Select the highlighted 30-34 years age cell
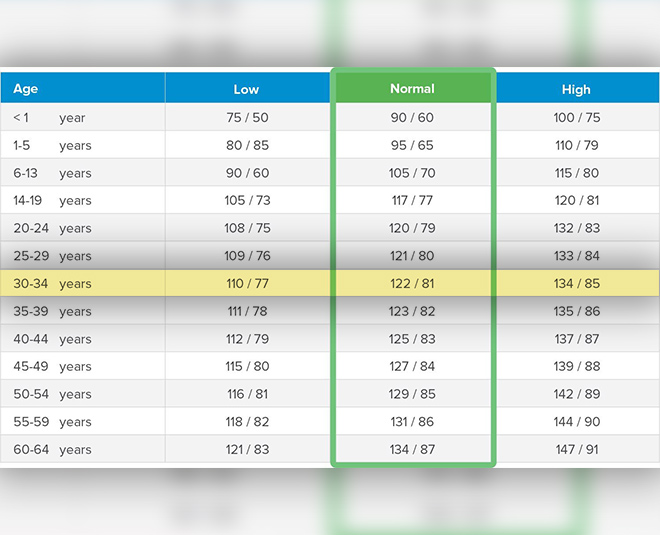This screenshot has height=535, width=660. 52,284
